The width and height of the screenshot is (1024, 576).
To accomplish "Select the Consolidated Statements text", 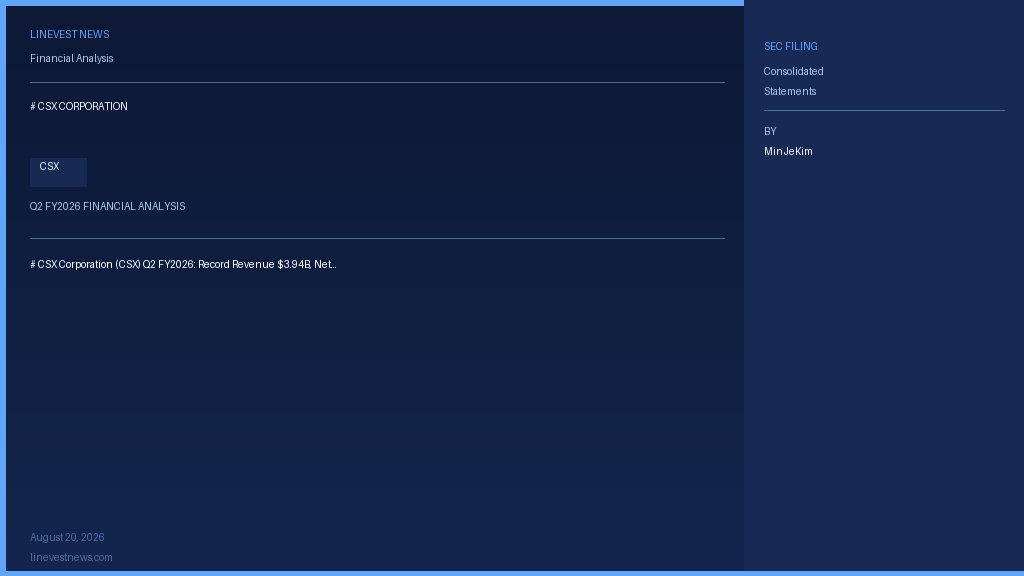I will tap(793, 82).
